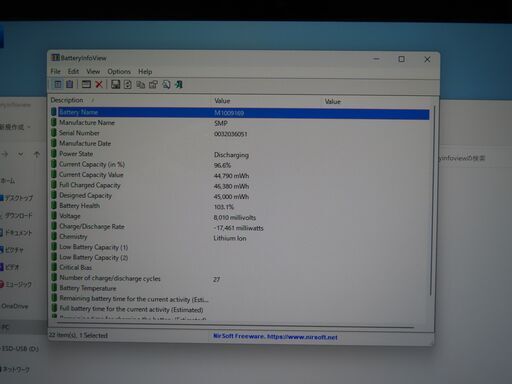Click the battery icon of Low Battery Capacity (2)
The width and height of the screenshot is (512, 384).
click(54, 257)
